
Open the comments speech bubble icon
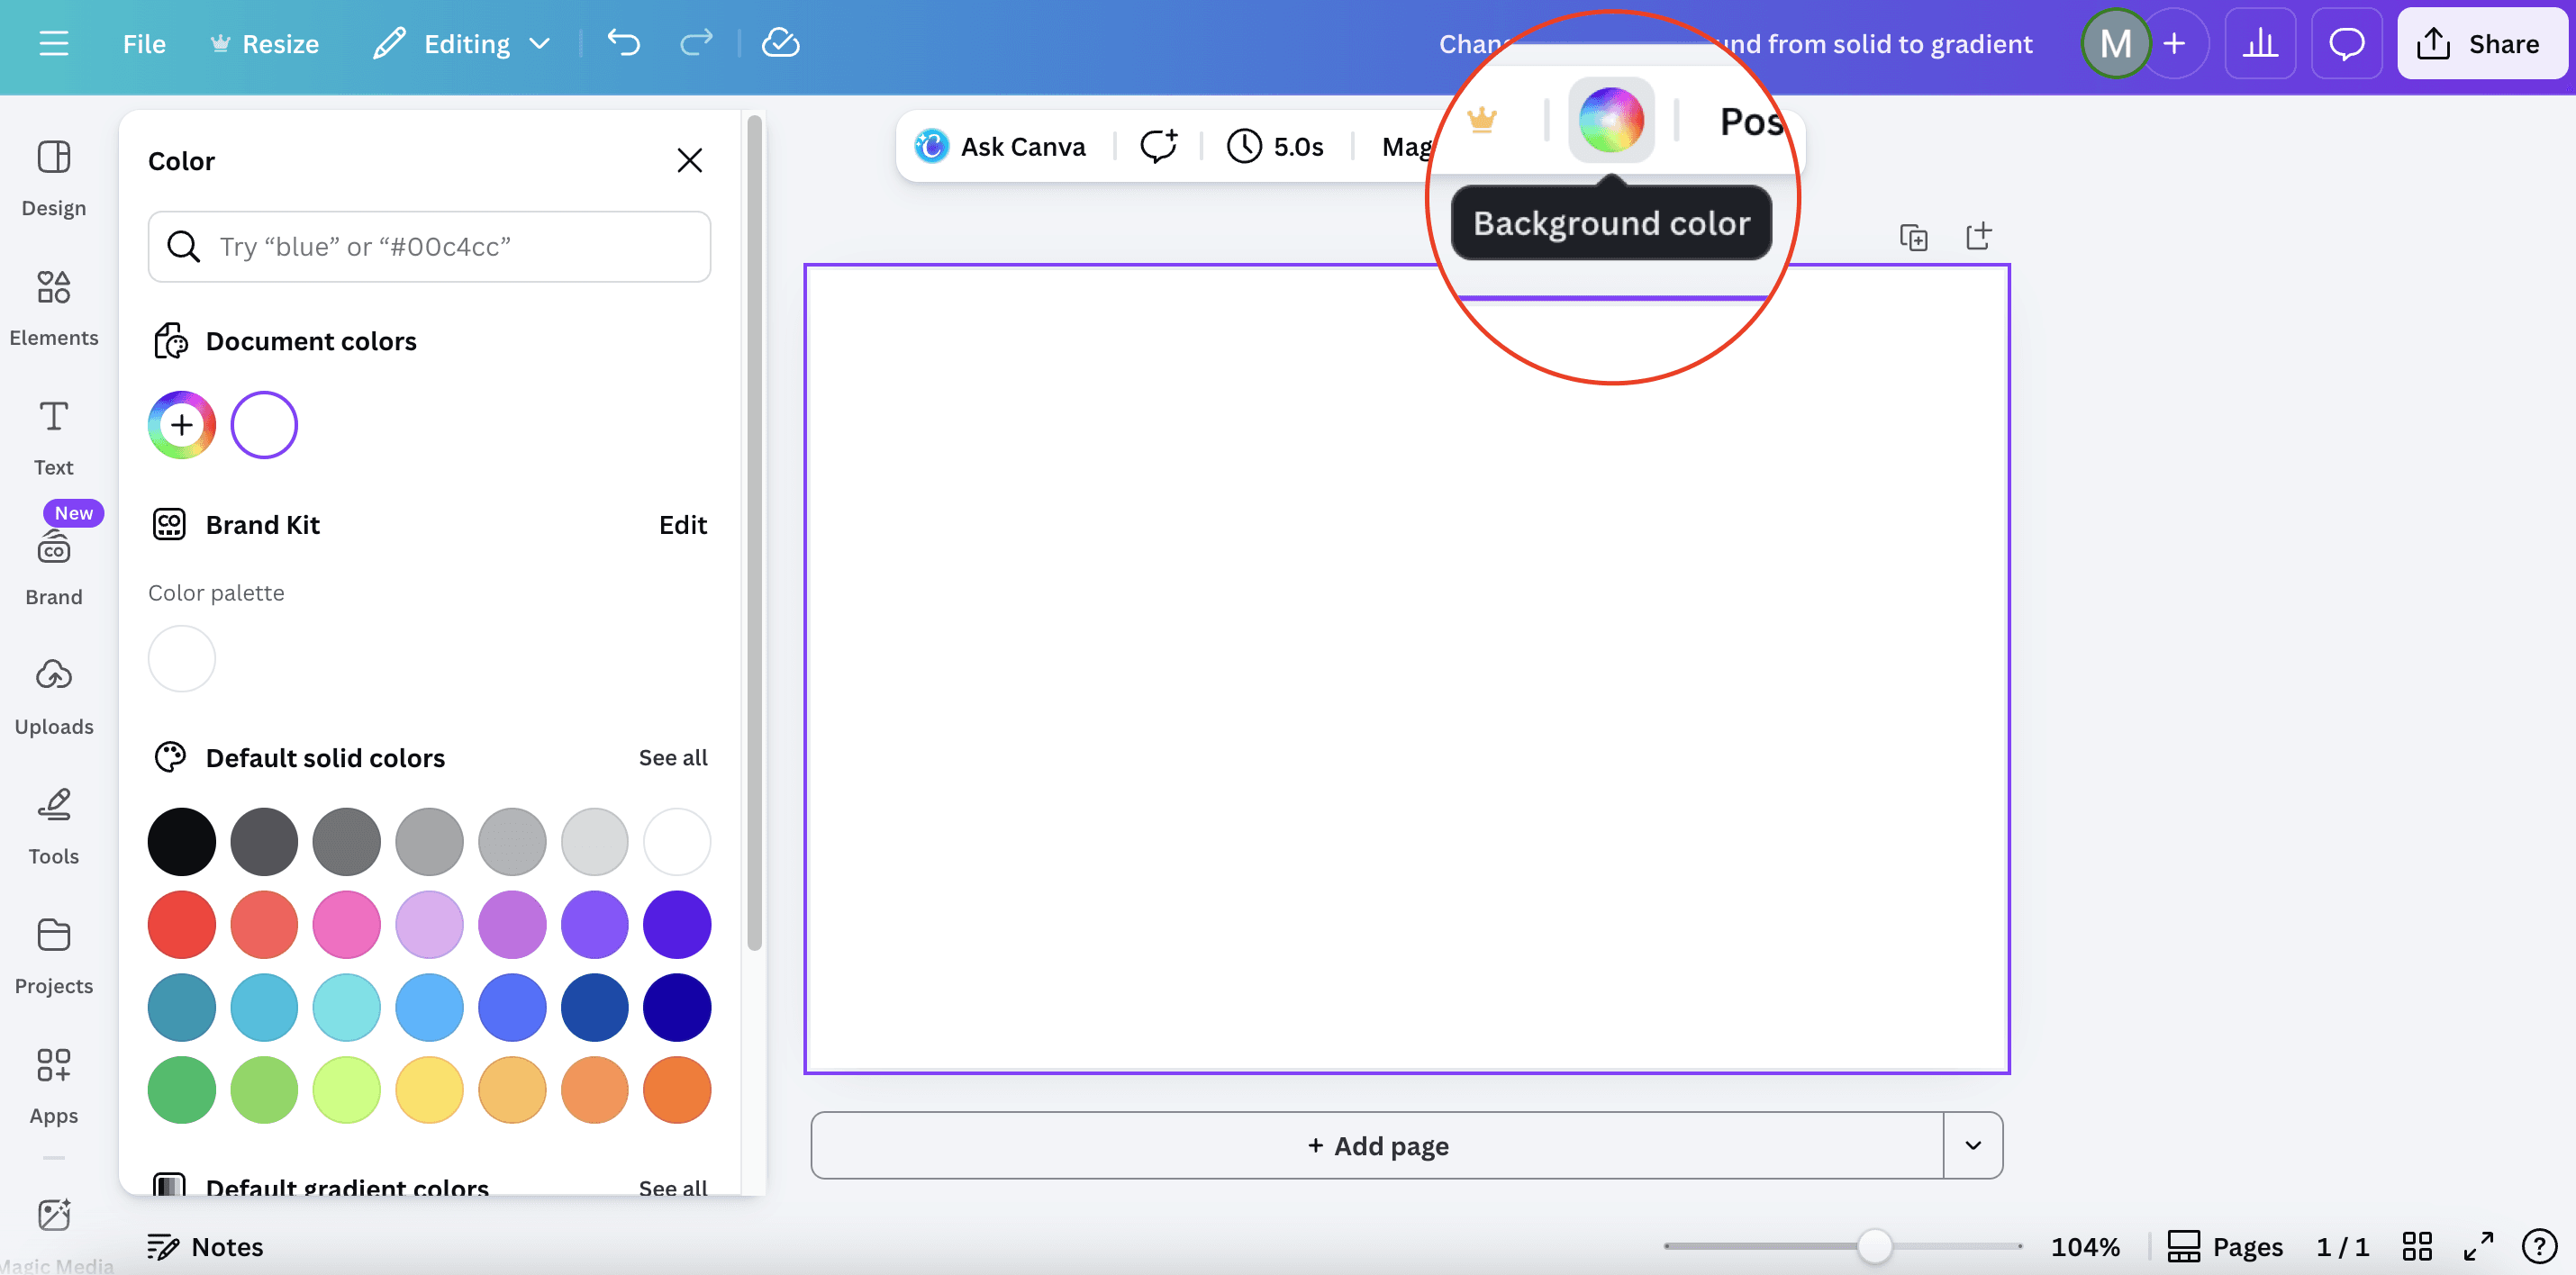(2345, 43)
